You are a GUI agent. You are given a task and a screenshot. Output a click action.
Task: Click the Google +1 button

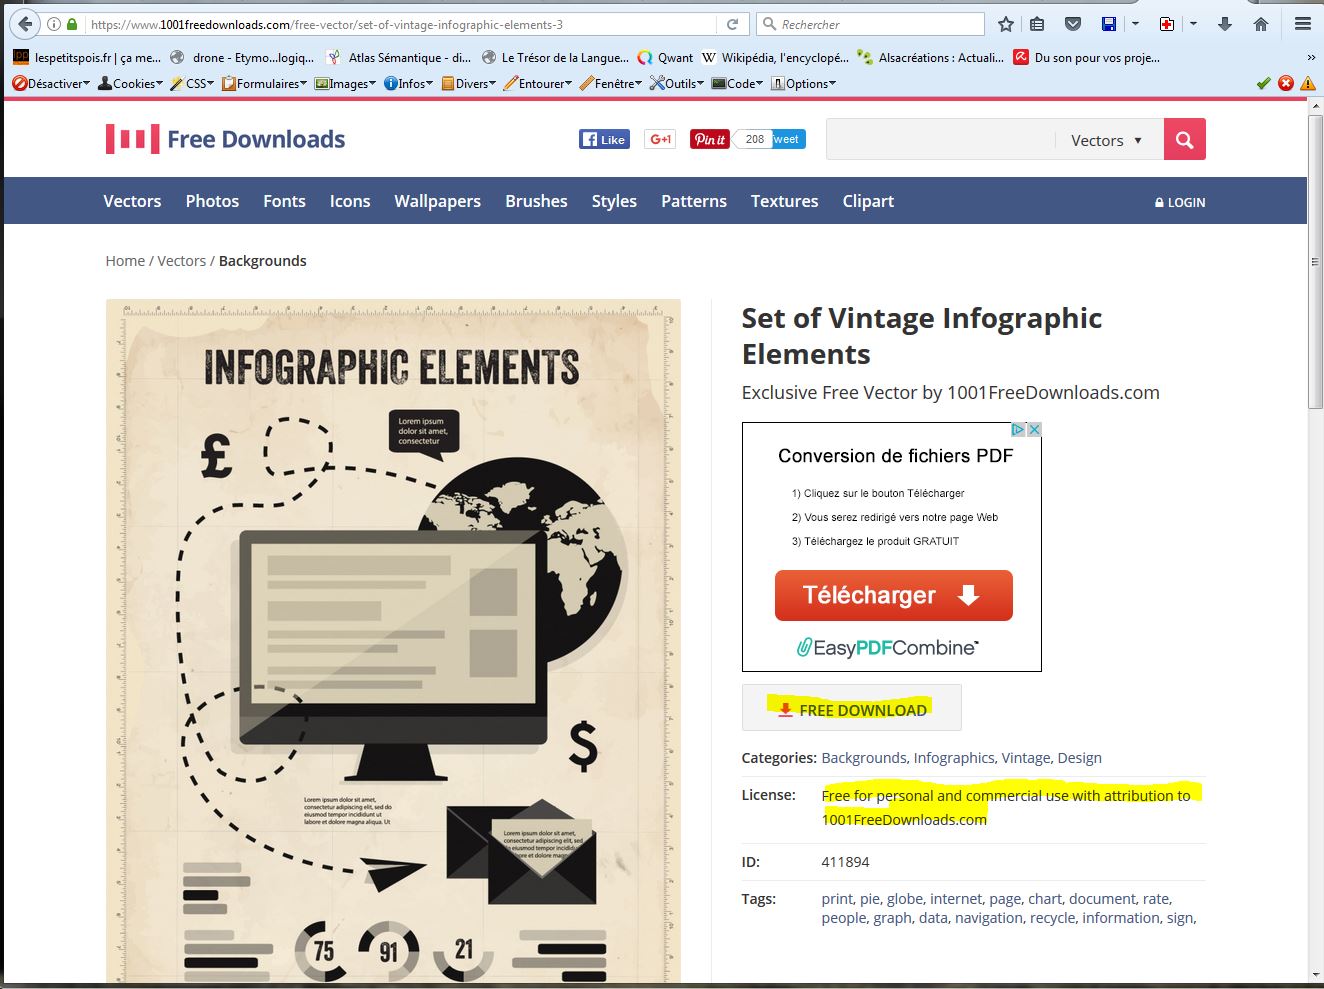pyautogui.click(x=660, y=139)
